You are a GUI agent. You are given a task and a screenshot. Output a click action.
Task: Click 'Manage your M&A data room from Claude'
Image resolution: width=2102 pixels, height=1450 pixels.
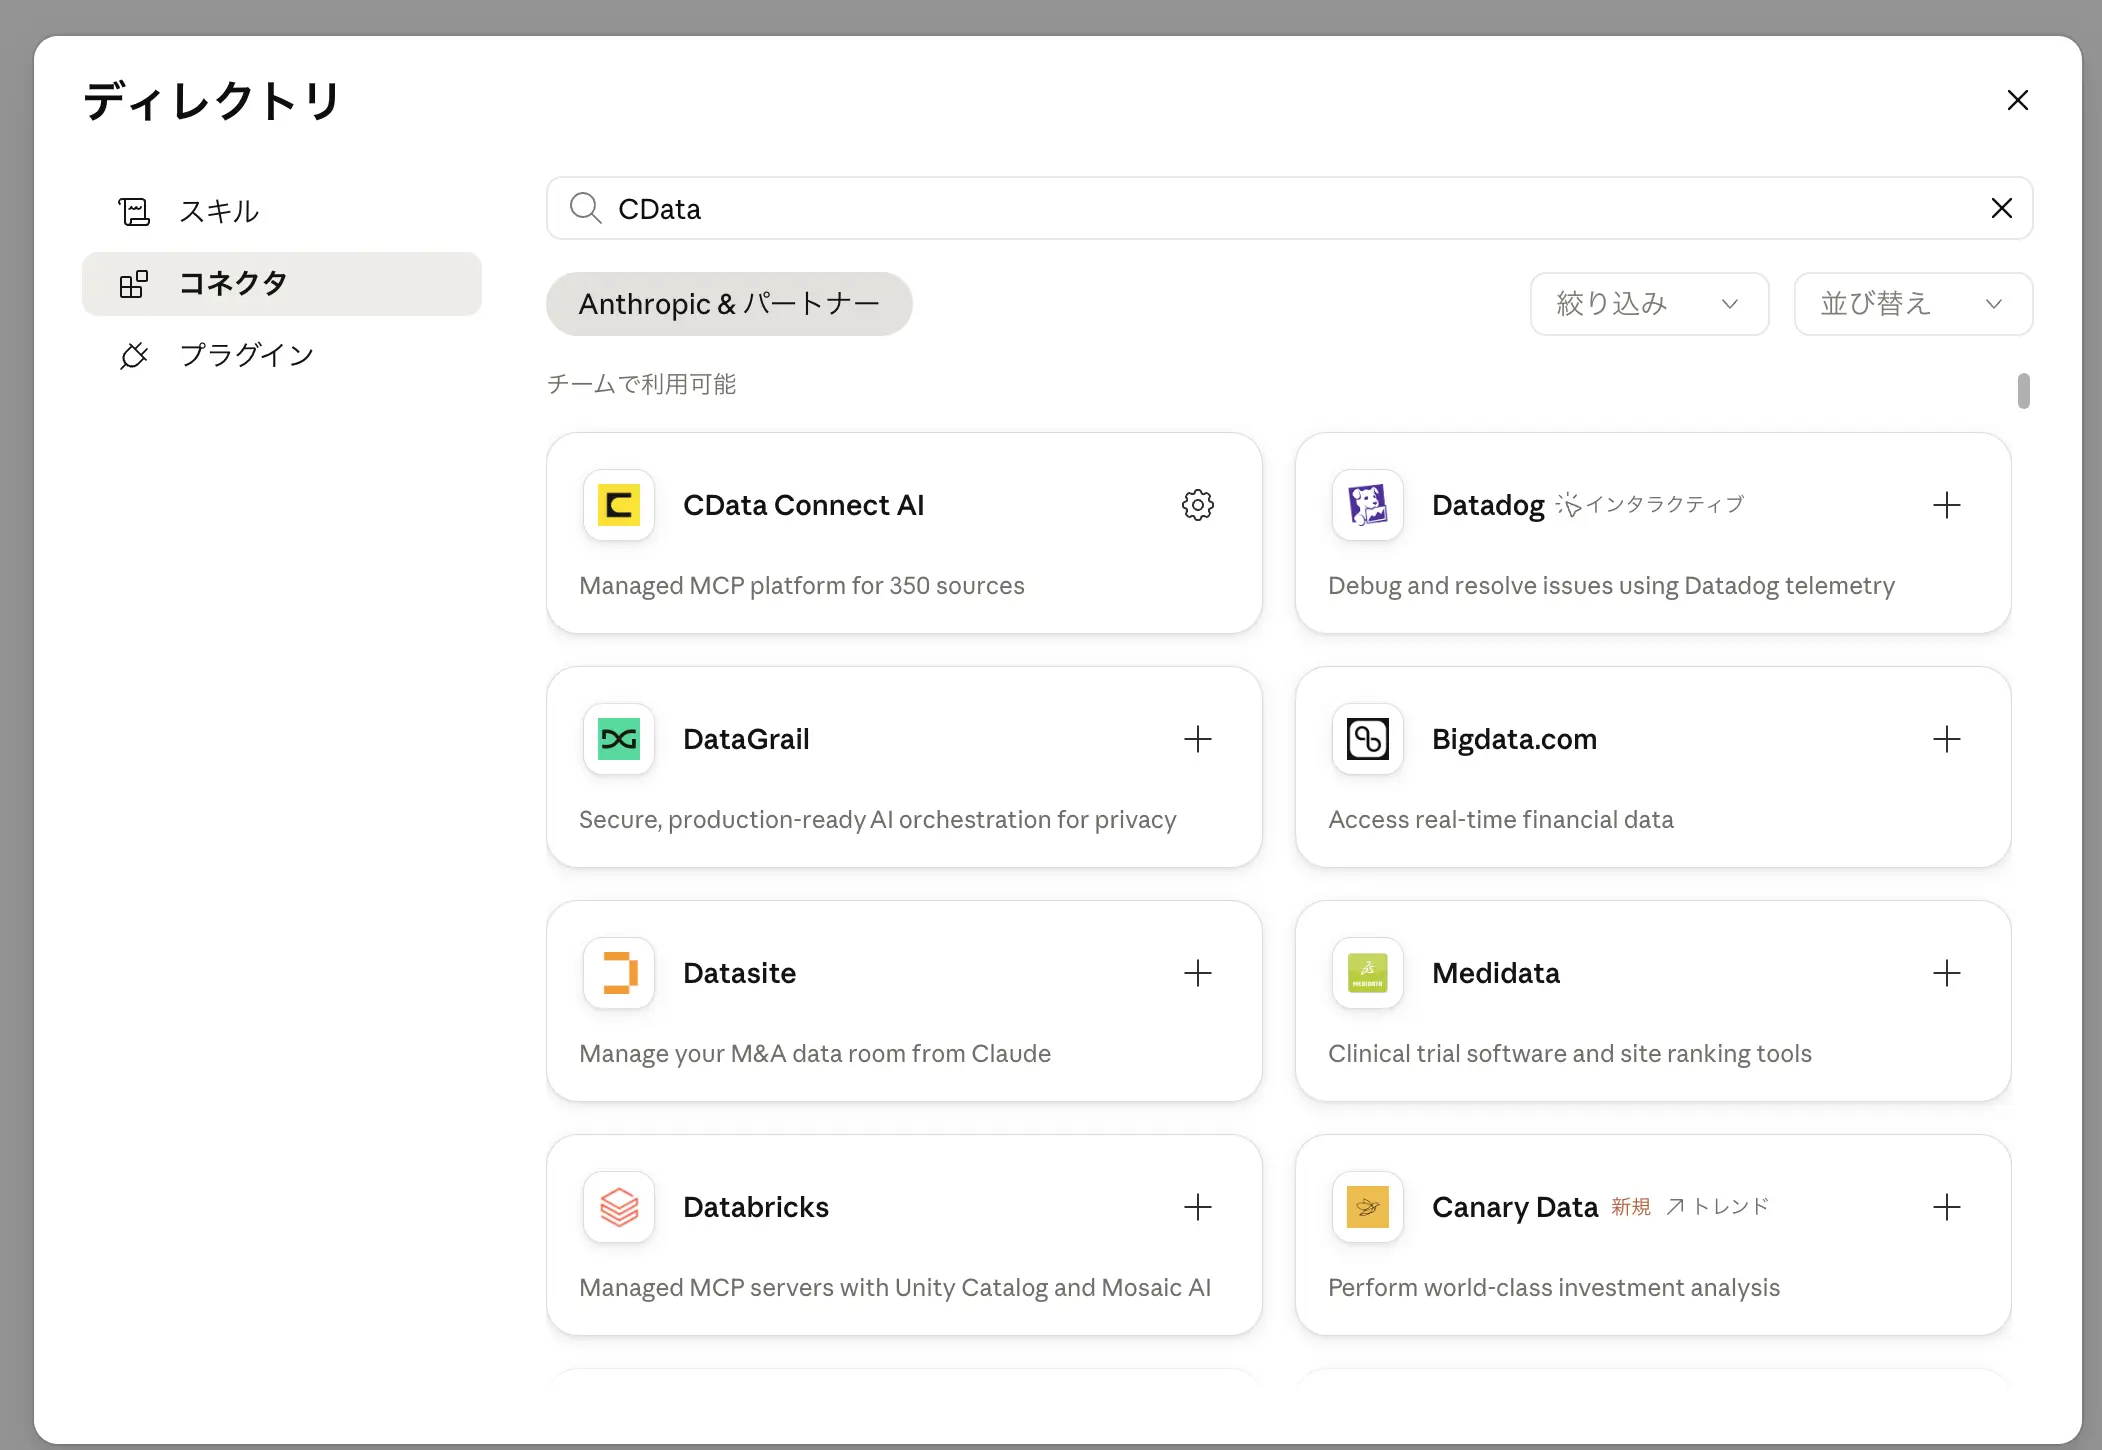(x=814, y=1053)
